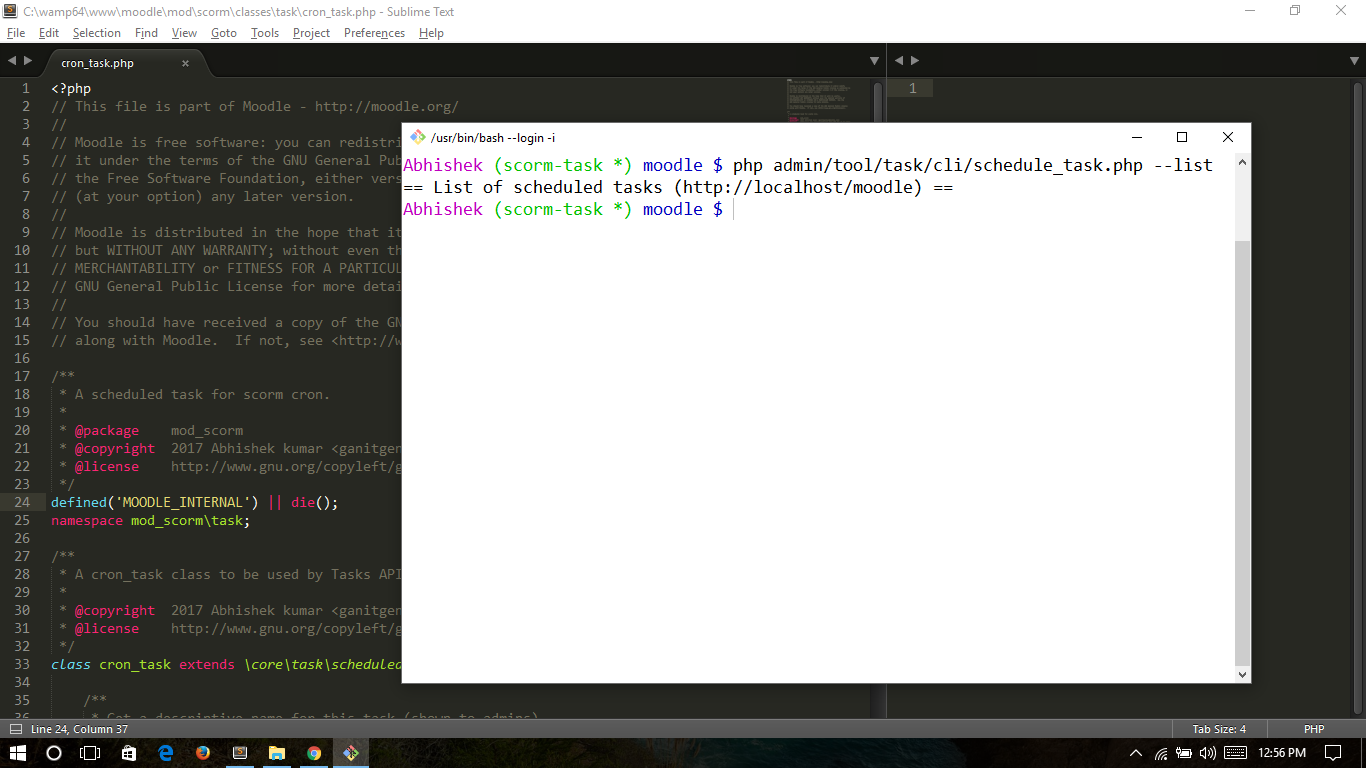The height and width of the screenshot is (768, 1366).
Task: Click the battery tray icon
Action: tap(1184, 753)
